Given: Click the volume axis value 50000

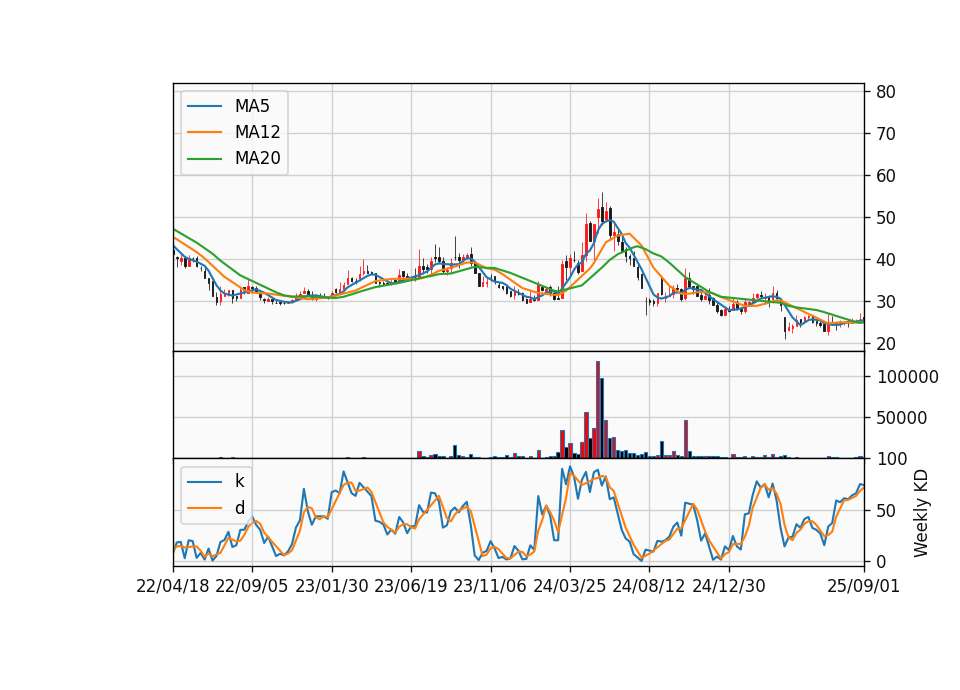Looking at the screenshot, I should pos(902,418).
